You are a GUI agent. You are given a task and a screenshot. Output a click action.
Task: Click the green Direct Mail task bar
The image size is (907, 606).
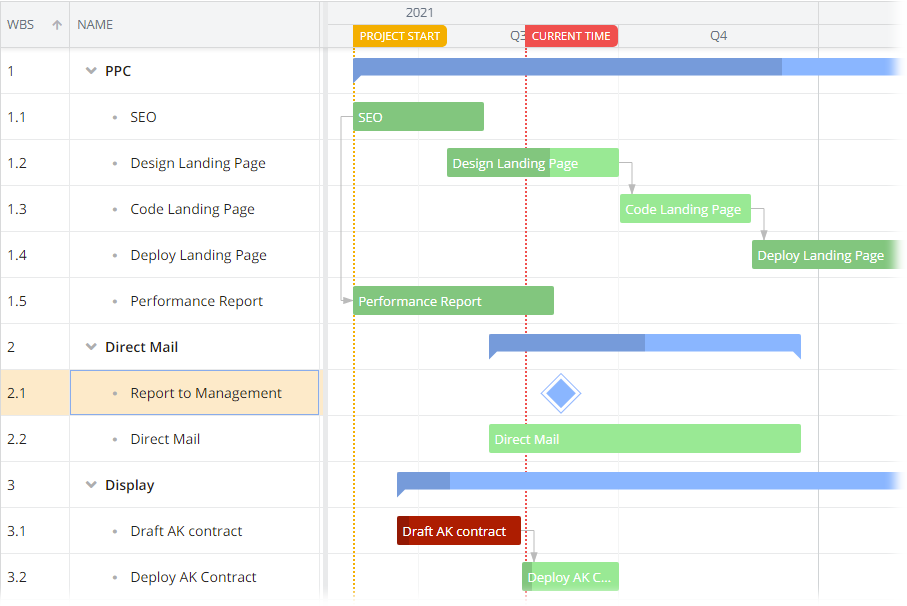click(645, 439)
